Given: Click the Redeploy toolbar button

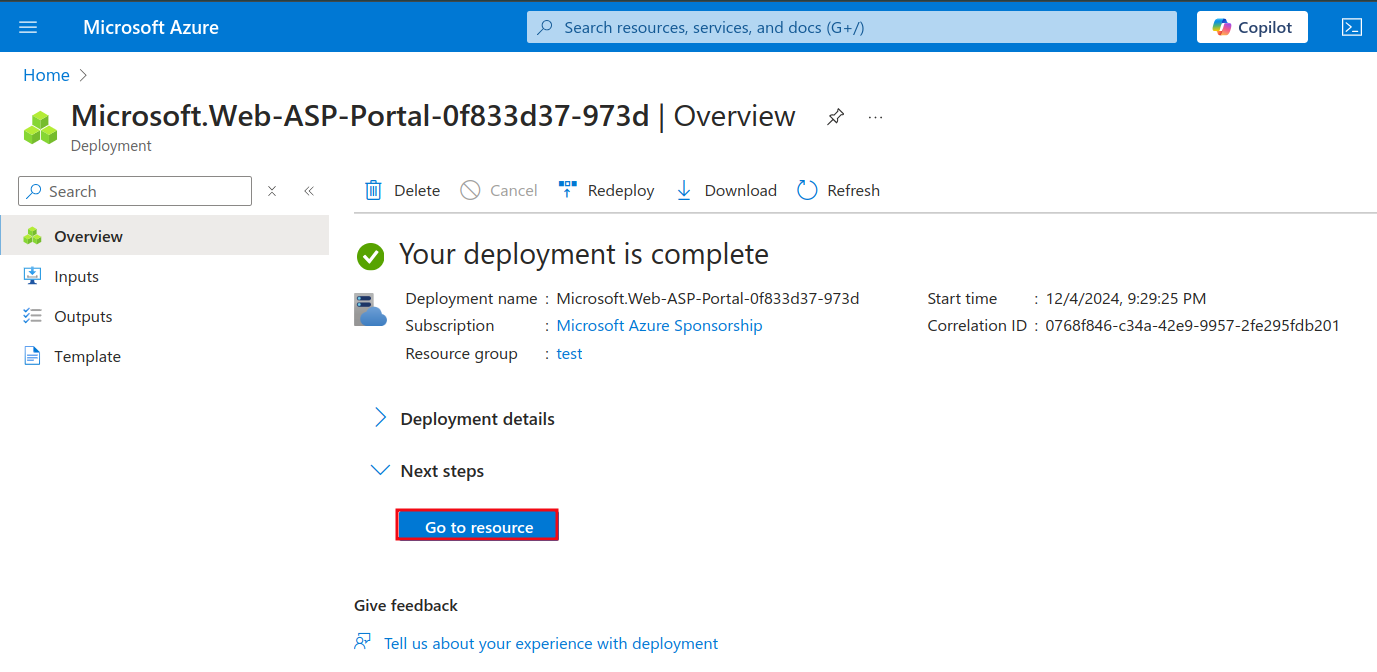Looking at the screenshot, I should coord(606,190).
